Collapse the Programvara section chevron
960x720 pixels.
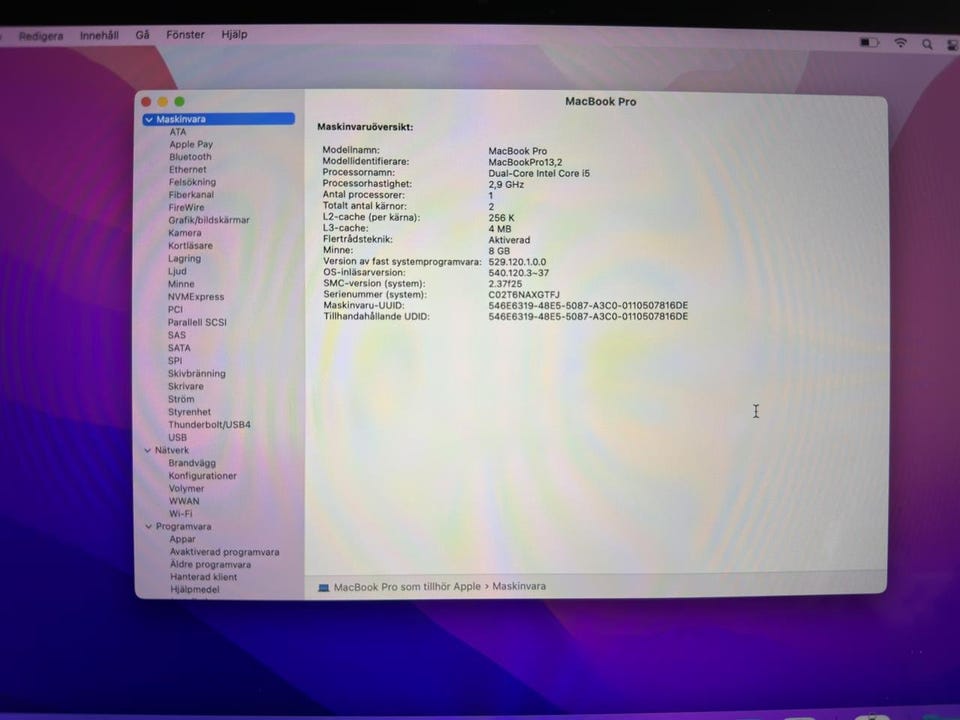click(x=148, y=527)
